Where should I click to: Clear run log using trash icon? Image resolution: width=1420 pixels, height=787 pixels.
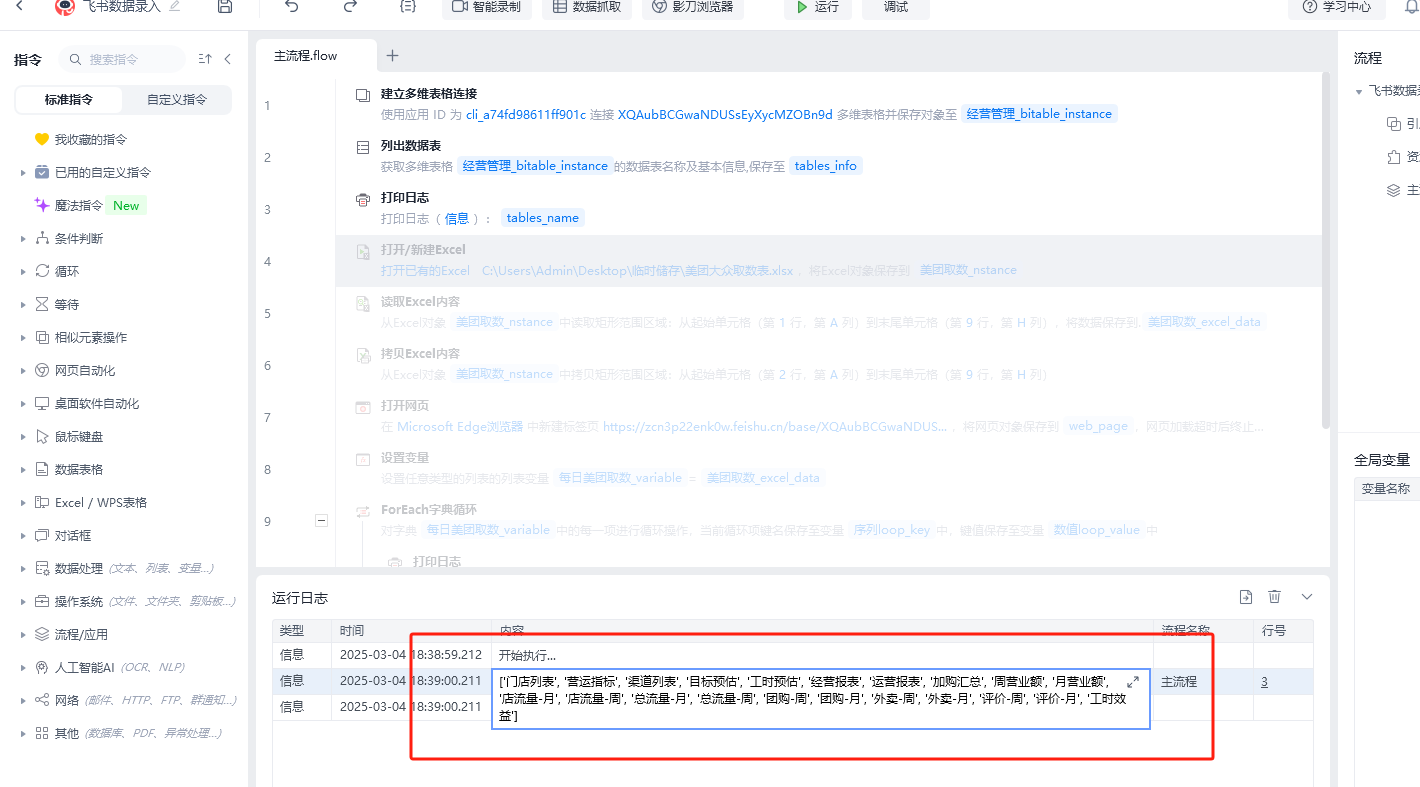[x=1274, y=597]
